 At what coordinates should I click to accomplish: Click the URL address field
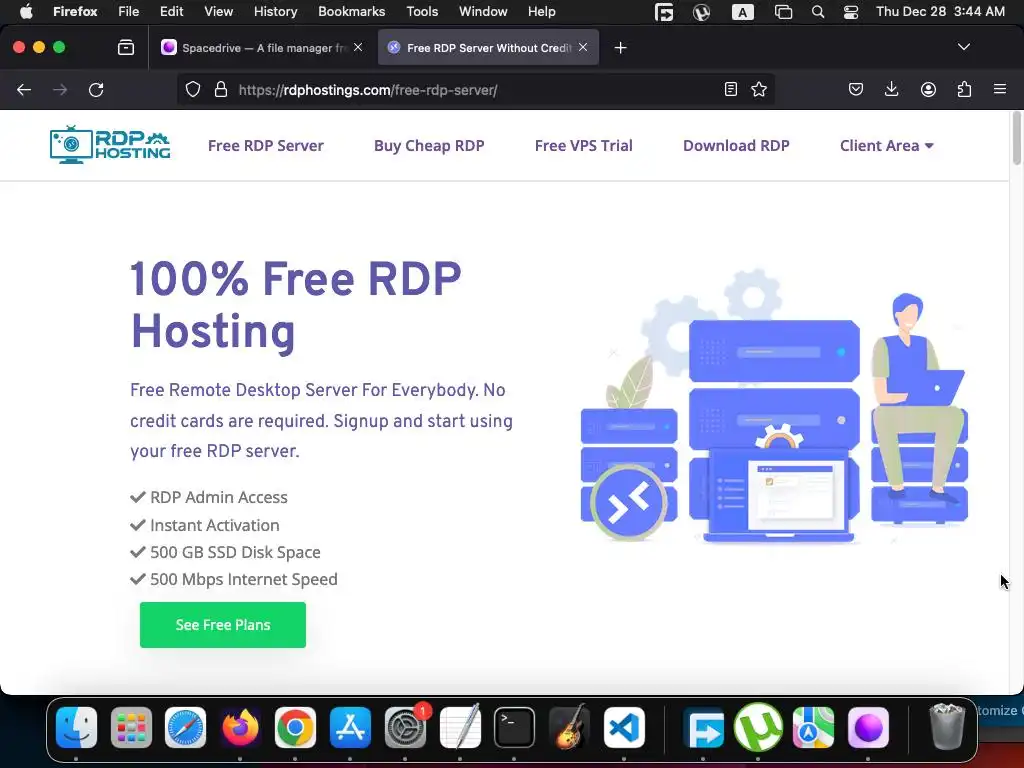pyautogui.click(x=477, y=90)
